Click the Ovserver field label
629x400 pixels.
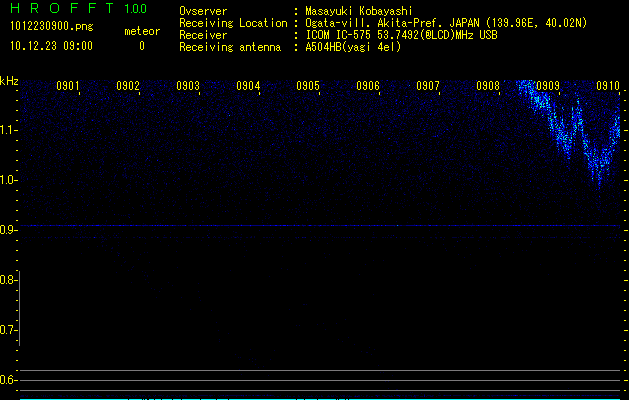coord(203,11)
